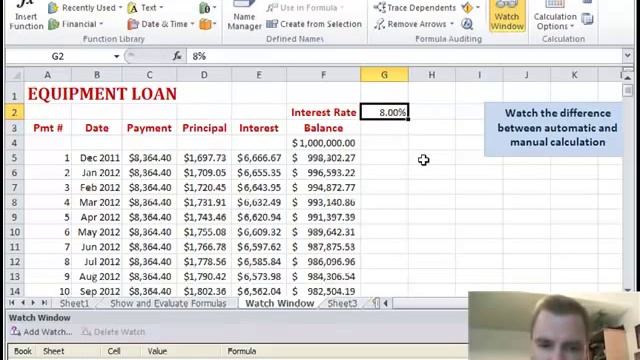Open the Insert Function dialog
This screenshot has width=640, height=360.
click(26, 16)
